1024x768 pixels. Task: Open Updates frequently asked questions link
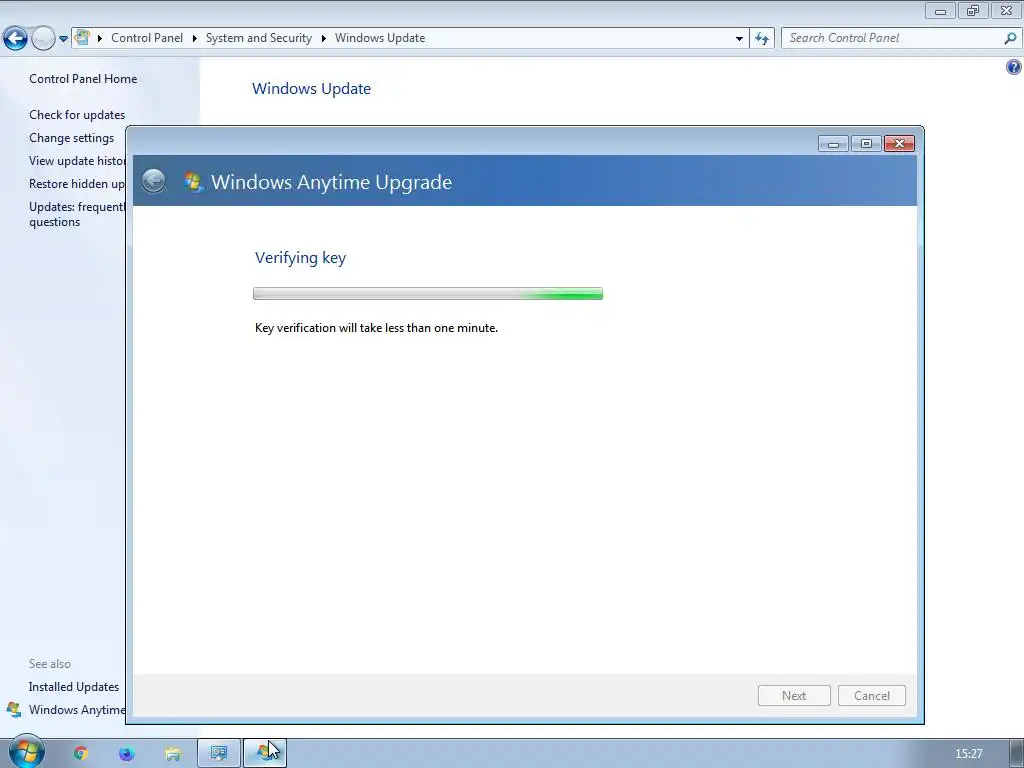point(77,214)
